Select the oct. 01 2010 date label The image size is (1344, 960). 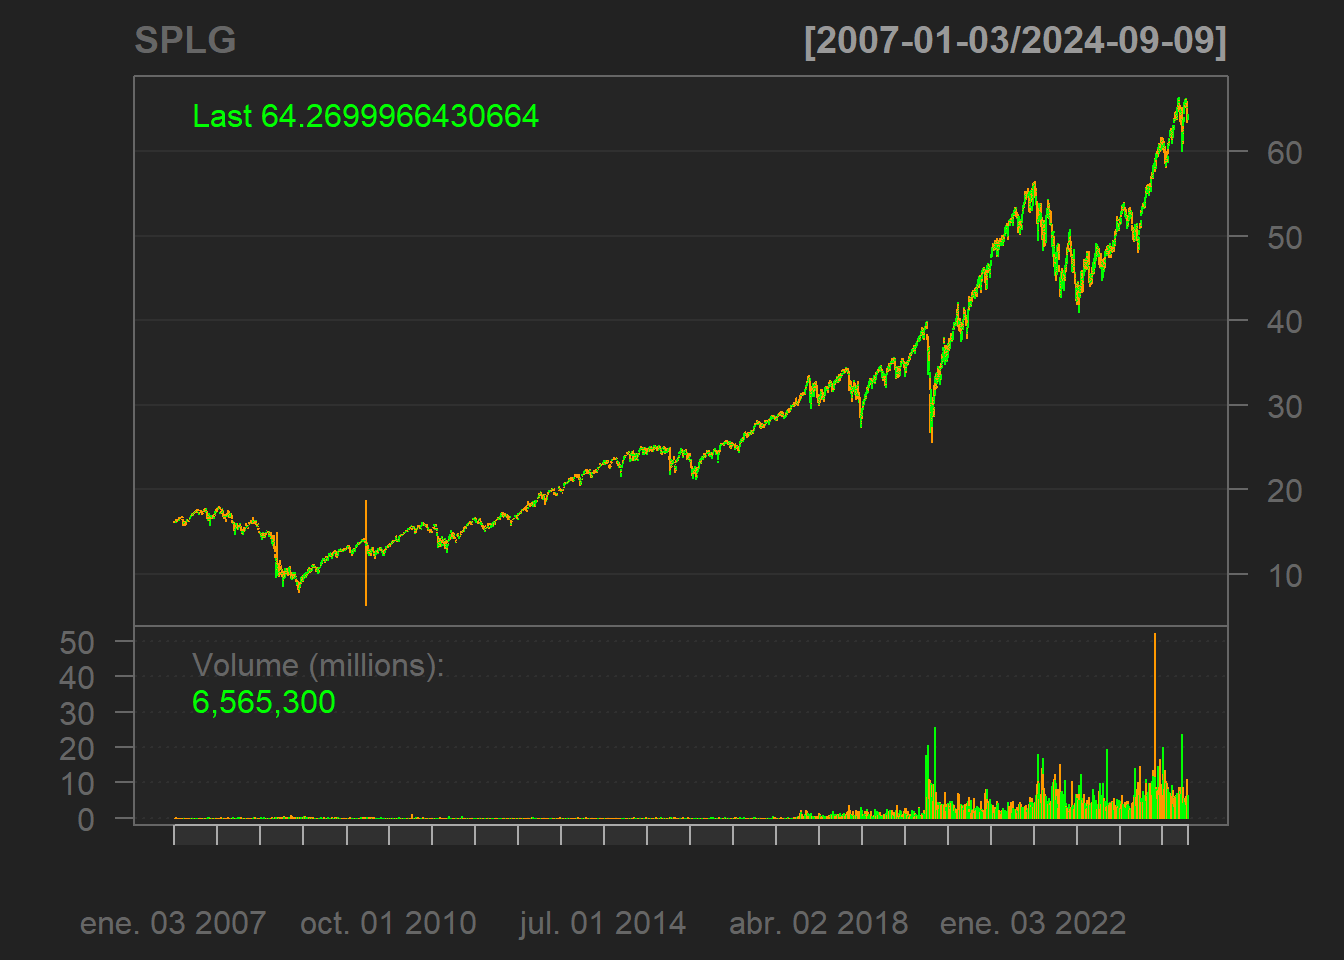click(x=388, y=923)
